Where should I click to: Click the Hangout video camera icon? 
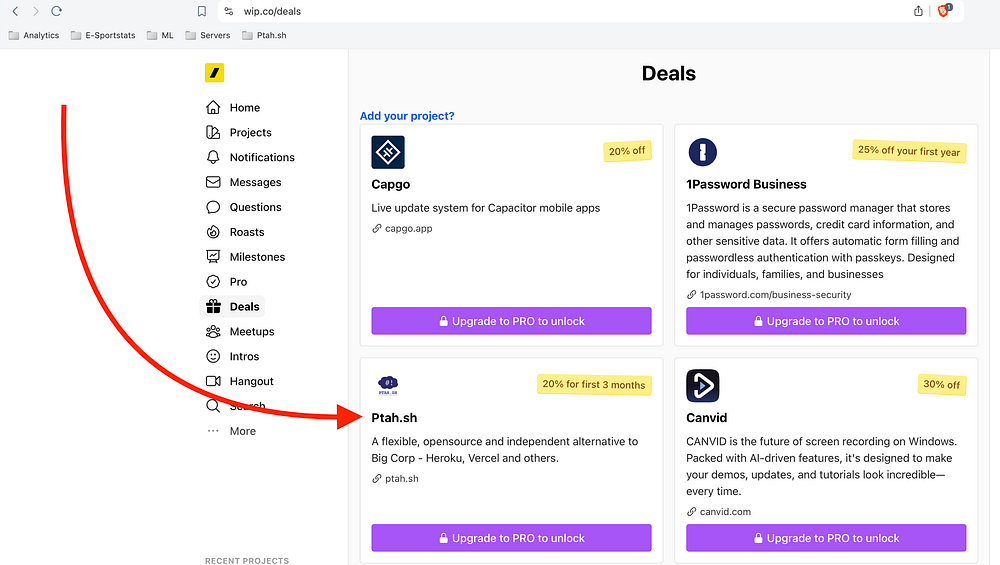coord(213,381)
